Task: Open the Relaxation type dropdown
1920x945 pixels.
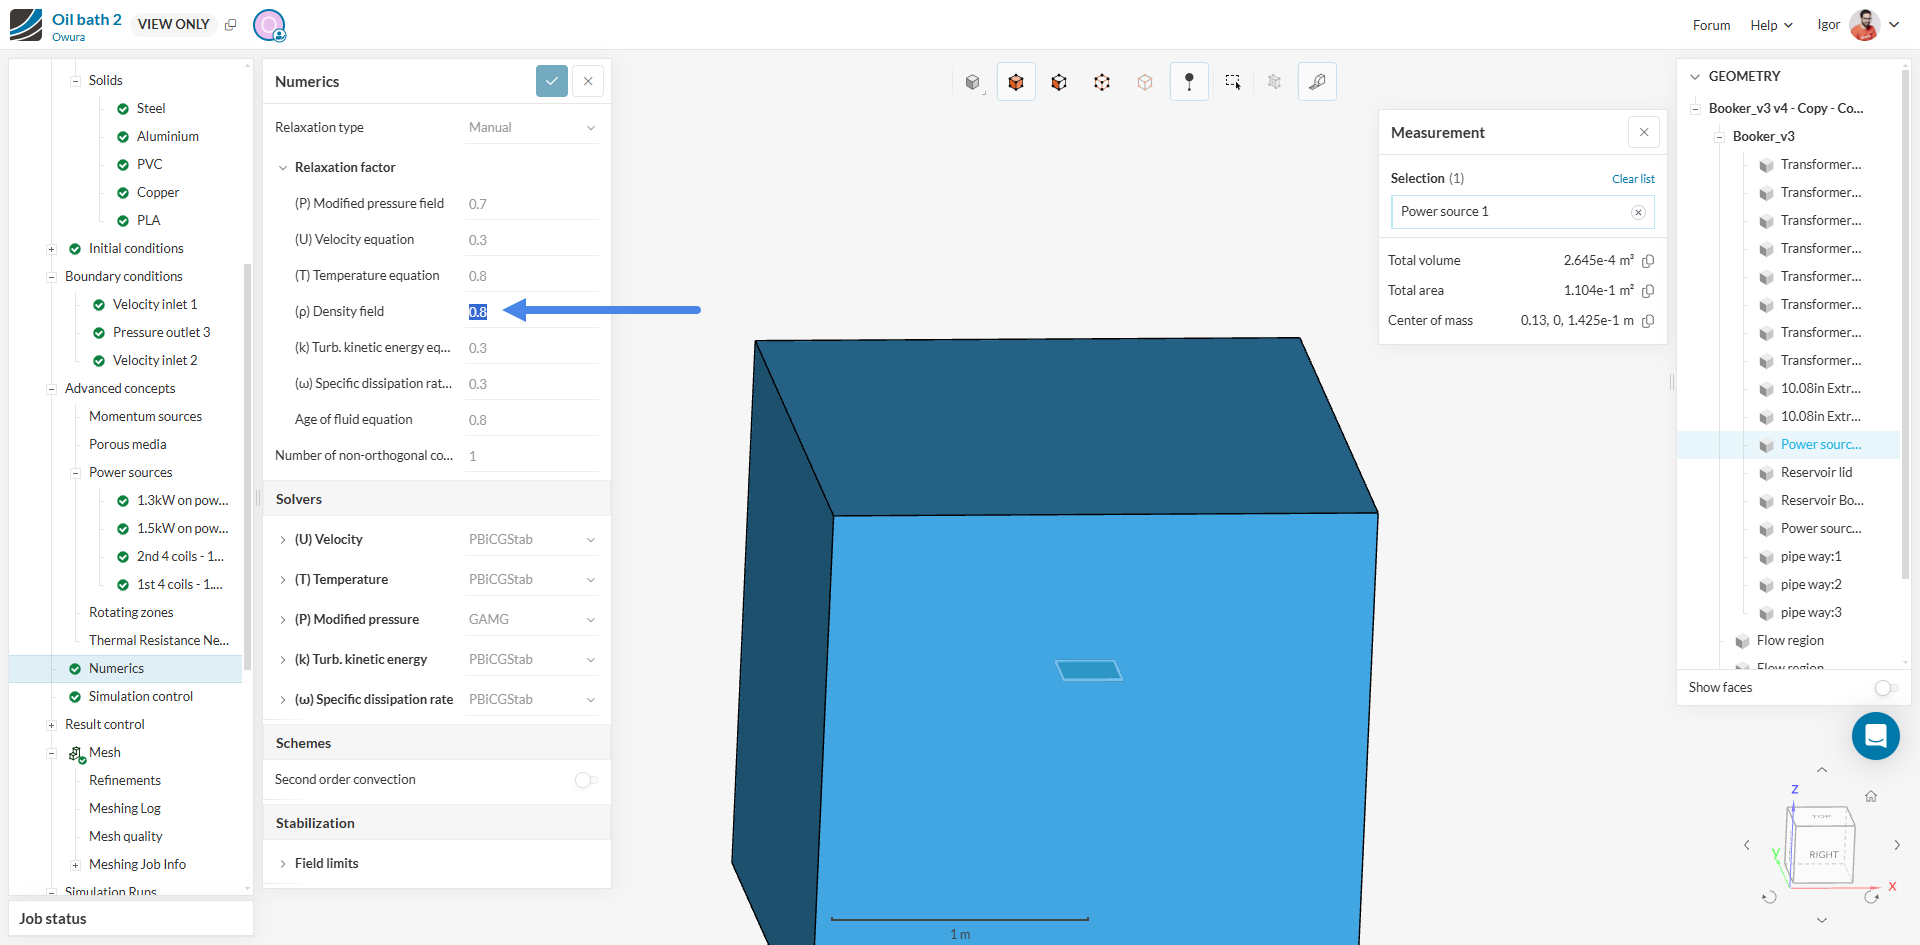Action: click(533, 128)
